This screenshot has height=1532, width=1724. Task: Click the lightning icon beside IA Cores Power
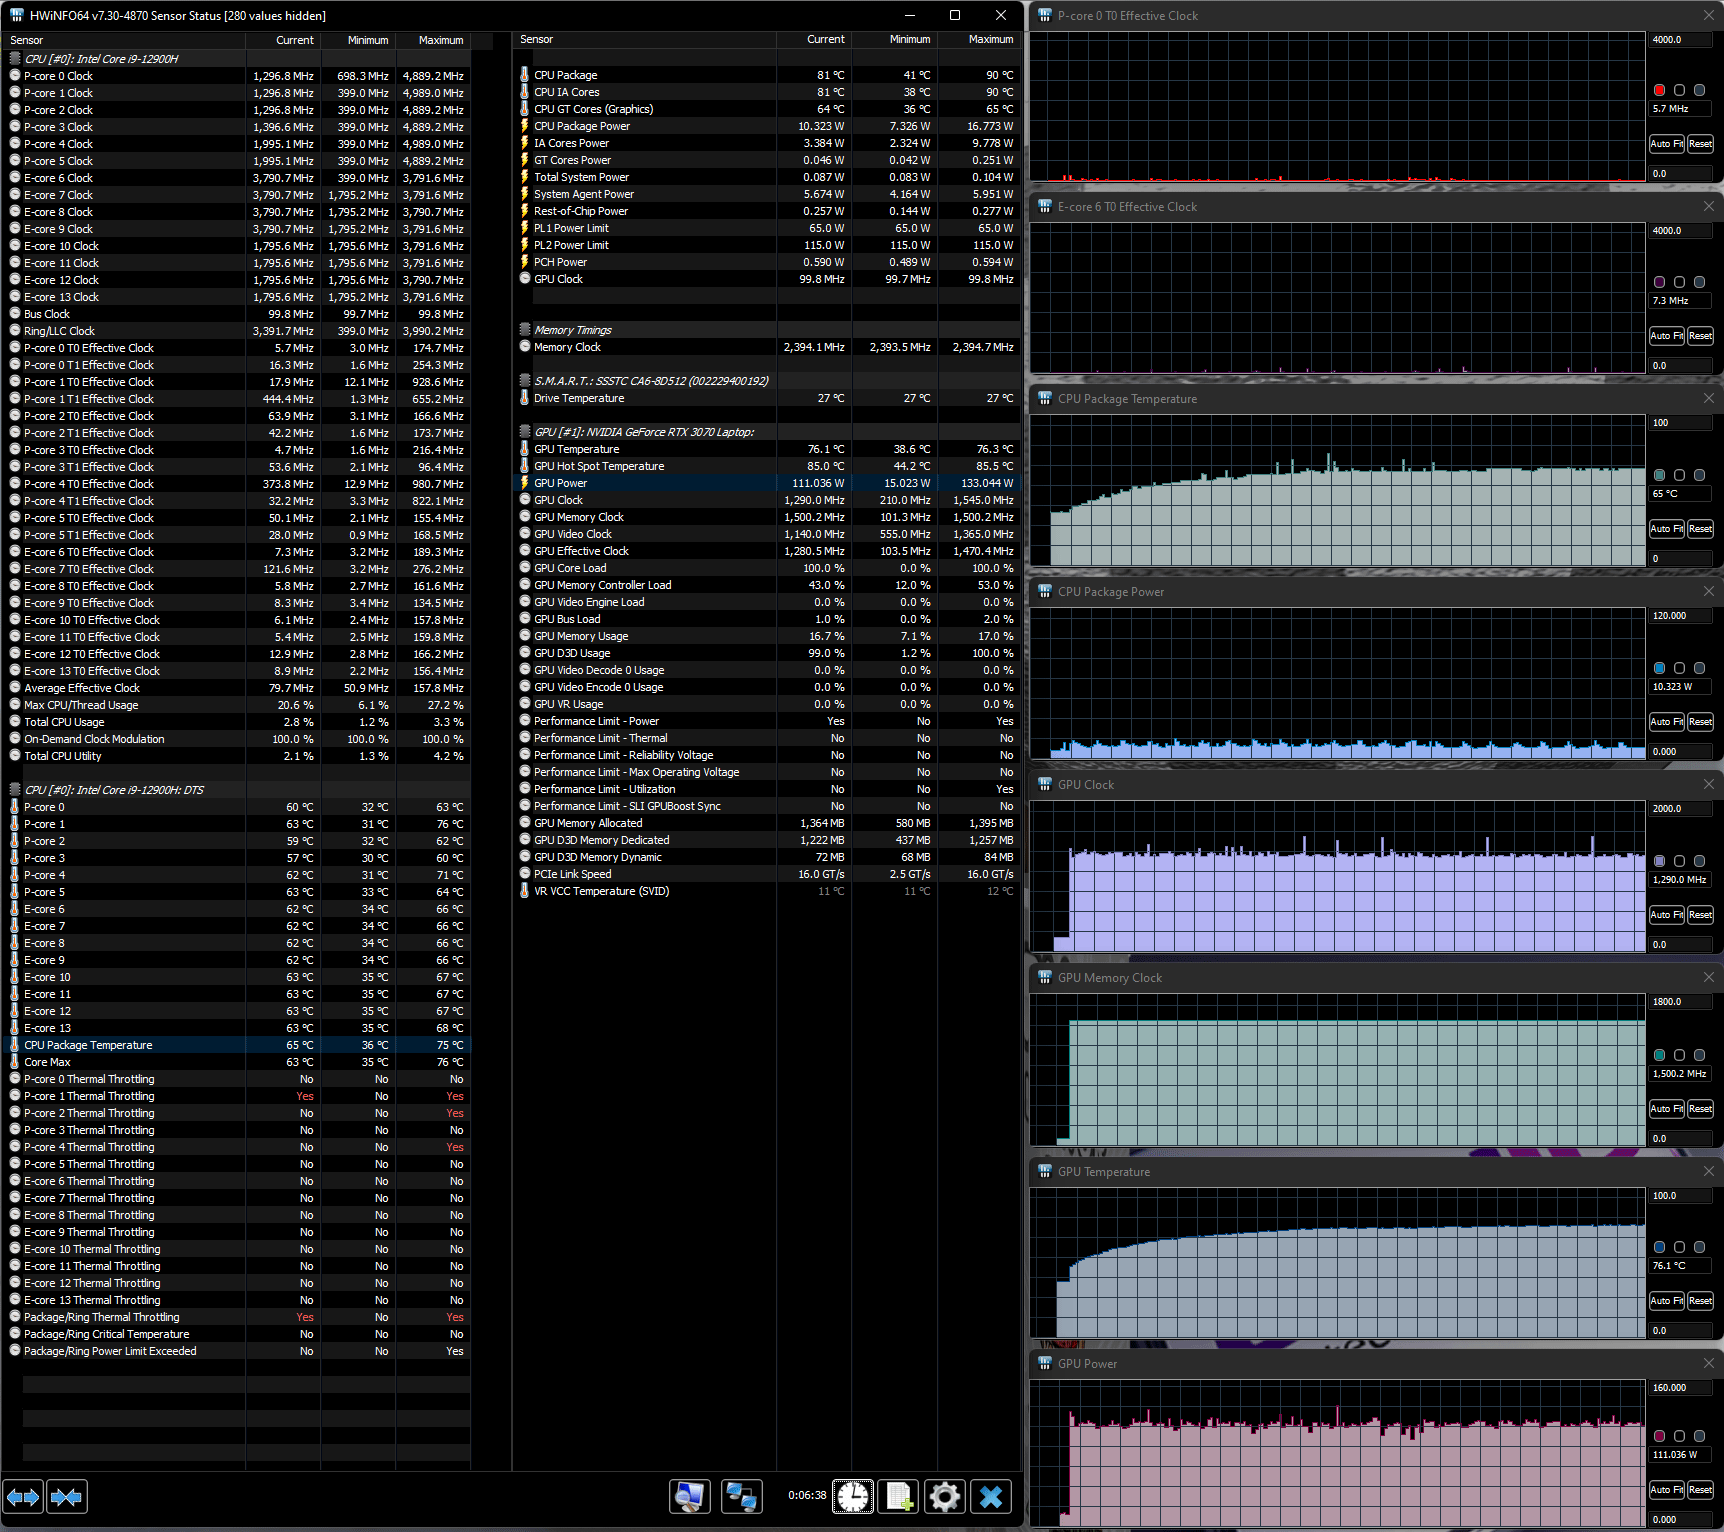[525, 143]
